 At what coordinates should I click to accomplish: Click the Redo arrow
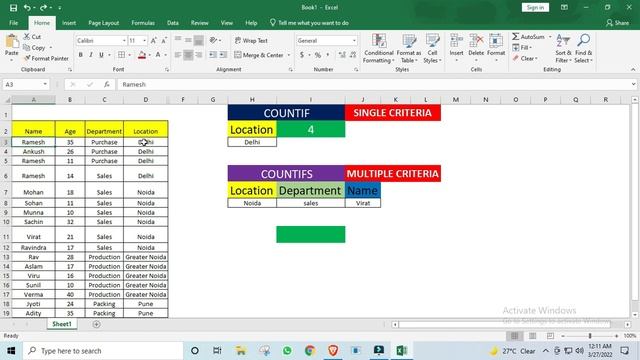(43, 8)
